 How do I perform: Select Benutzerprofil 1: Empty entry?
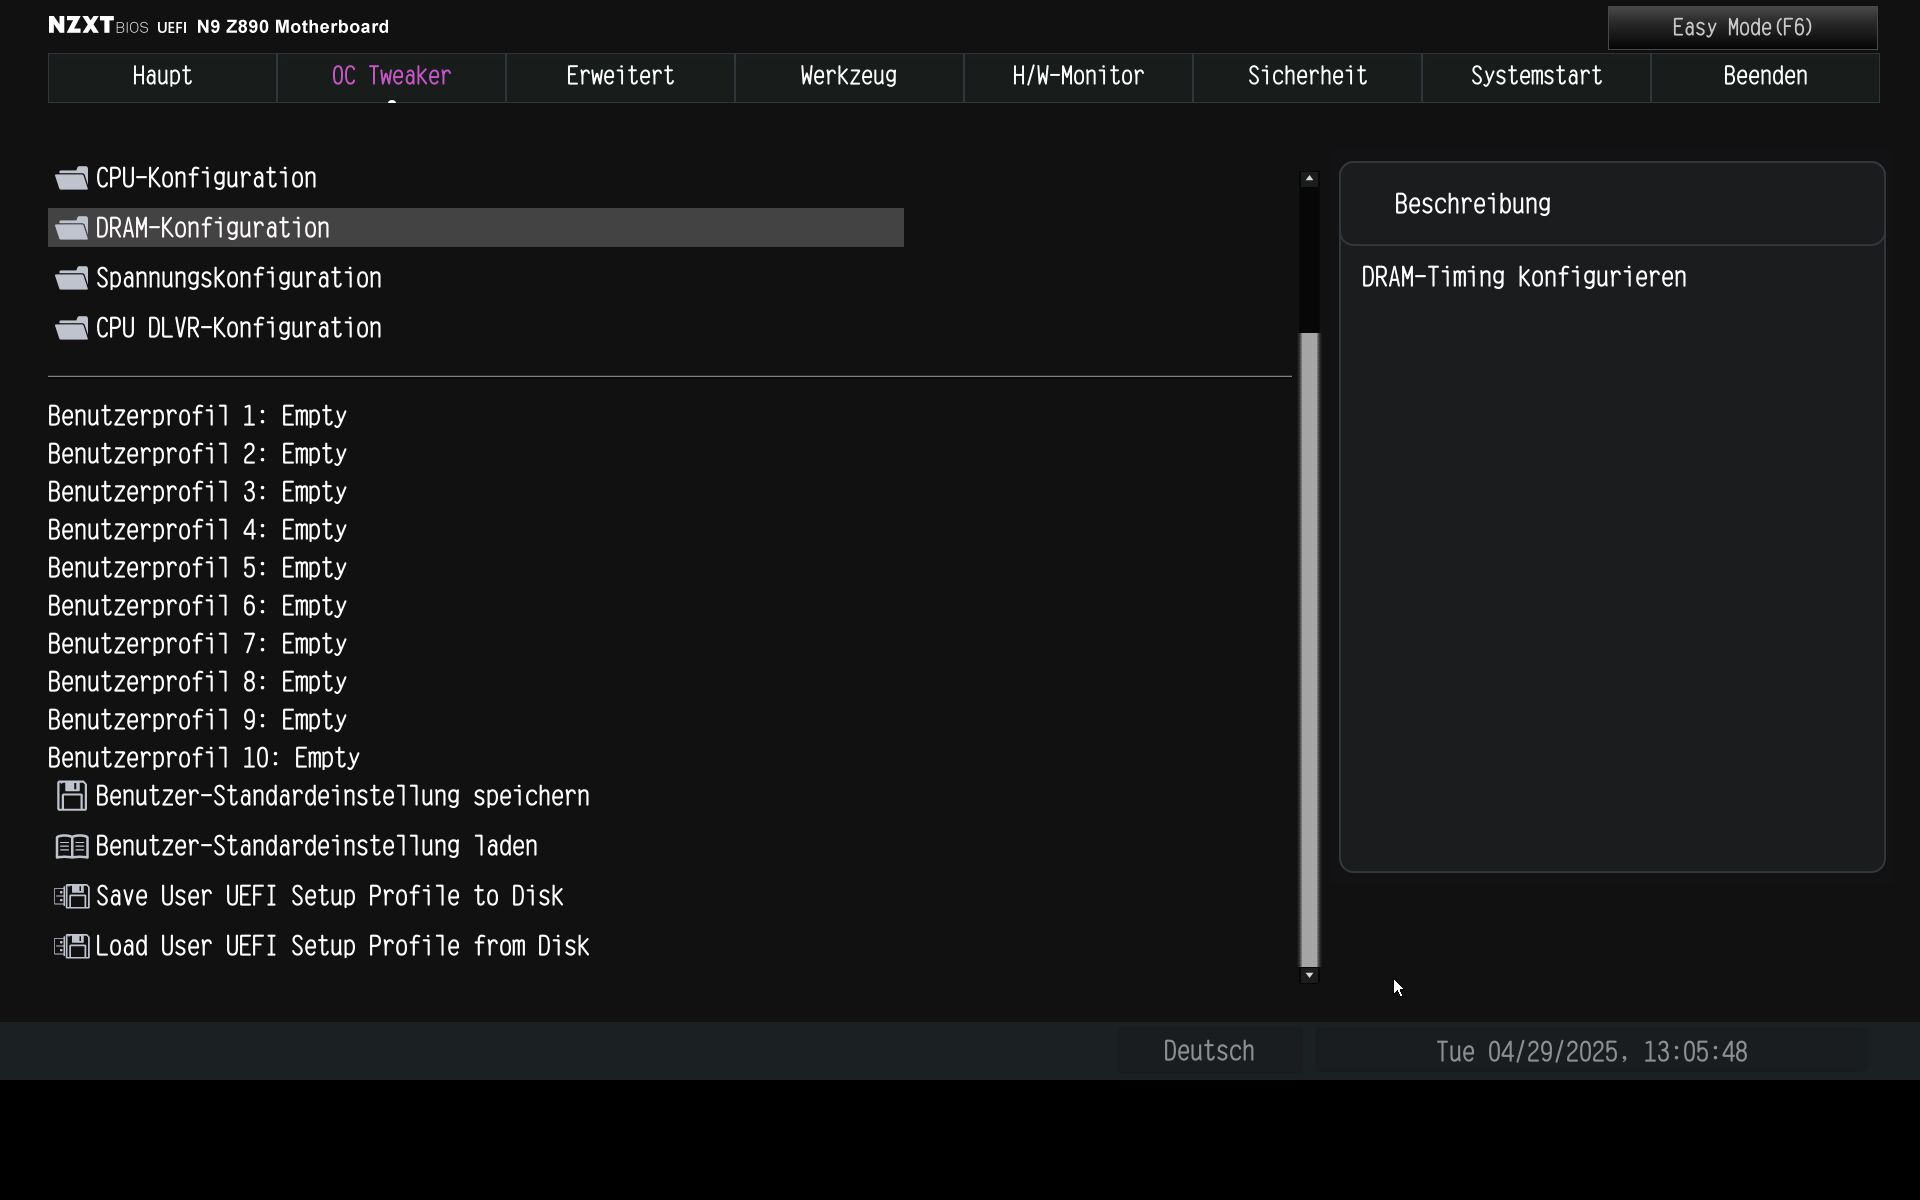pos(197,416)
